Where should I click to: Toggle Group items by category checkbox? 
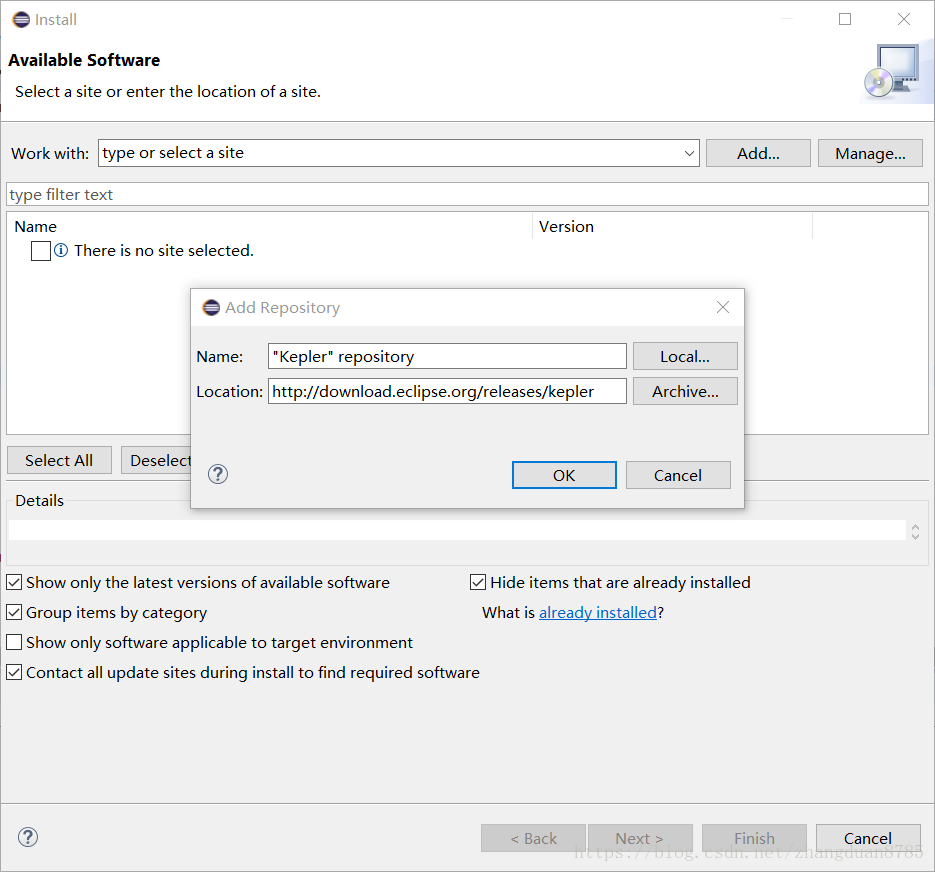(x=14, y=612)
